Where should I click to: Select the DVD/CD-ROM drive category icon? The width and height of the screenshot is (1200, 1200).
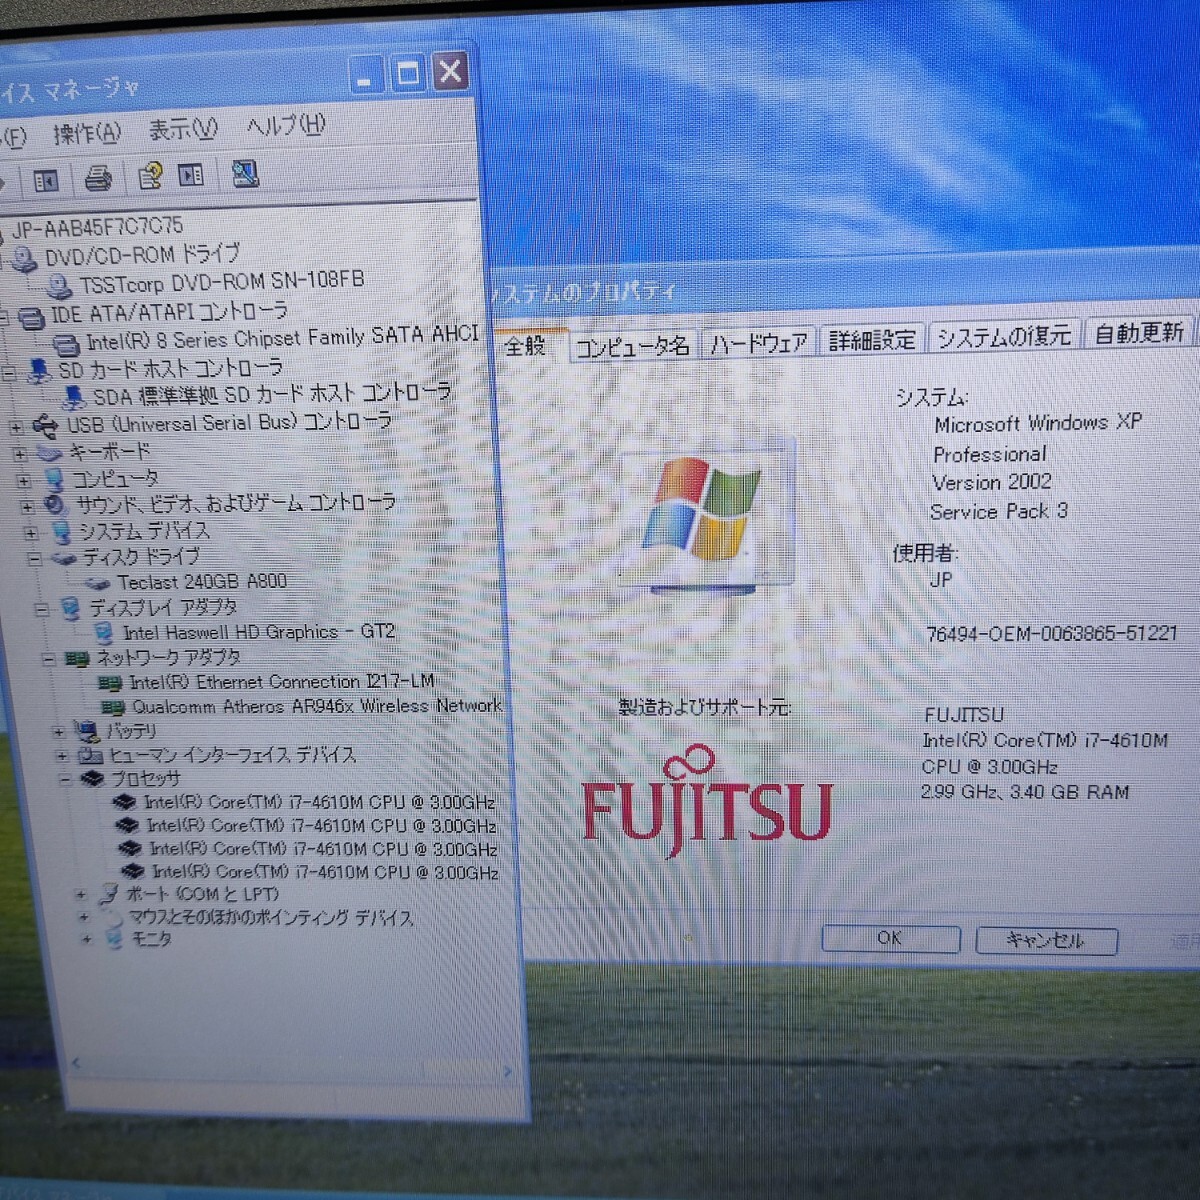23,260
